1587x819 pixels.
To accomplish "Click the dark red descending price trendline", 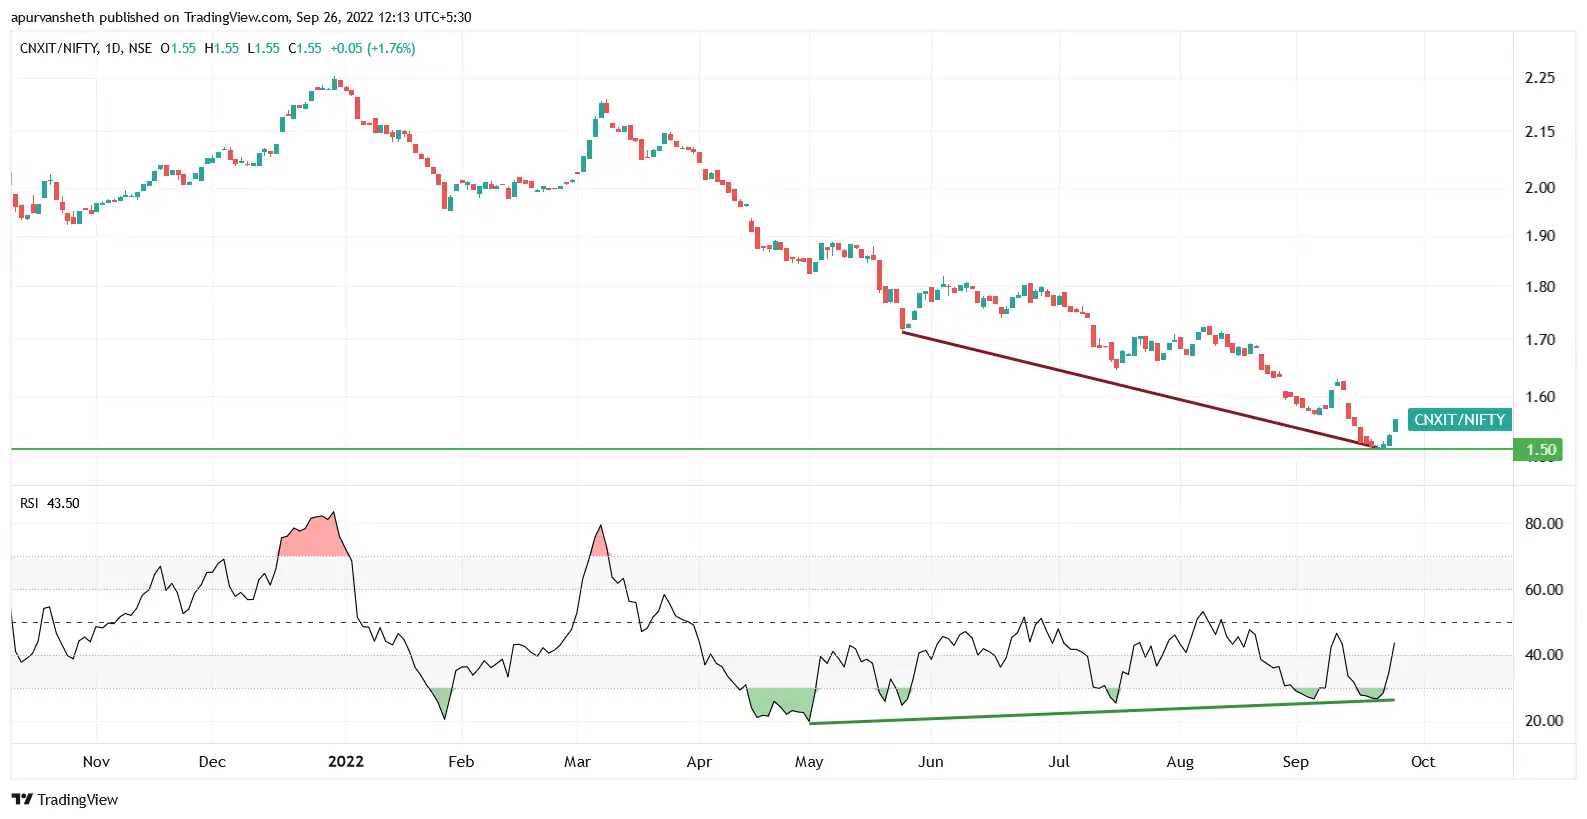I will coord(1140,388).
